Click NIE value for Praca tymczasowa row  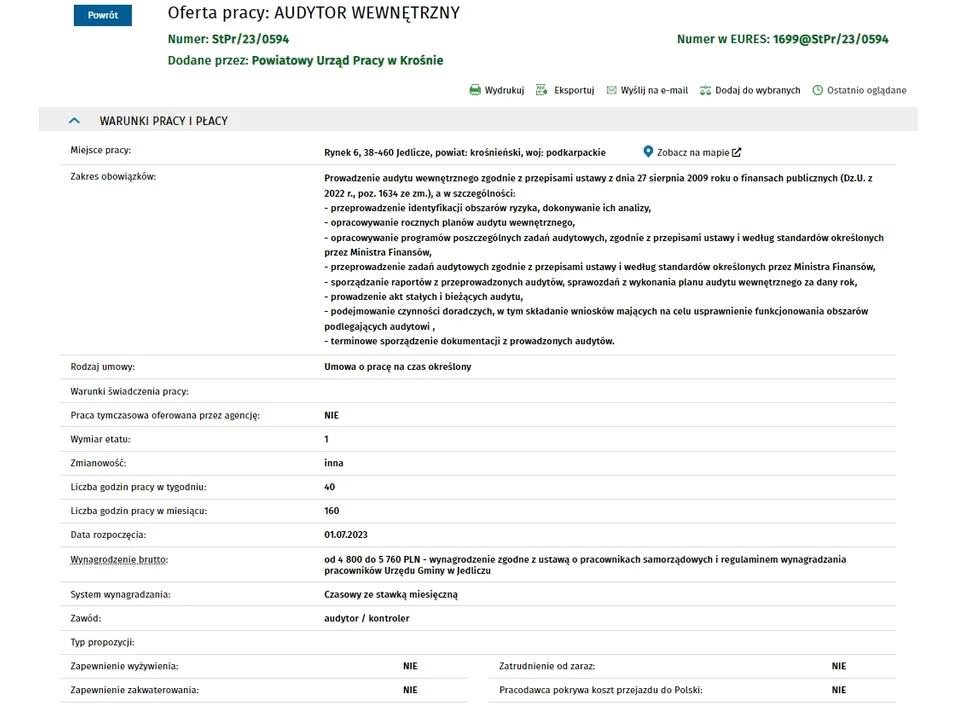click(x=331, y=415)
